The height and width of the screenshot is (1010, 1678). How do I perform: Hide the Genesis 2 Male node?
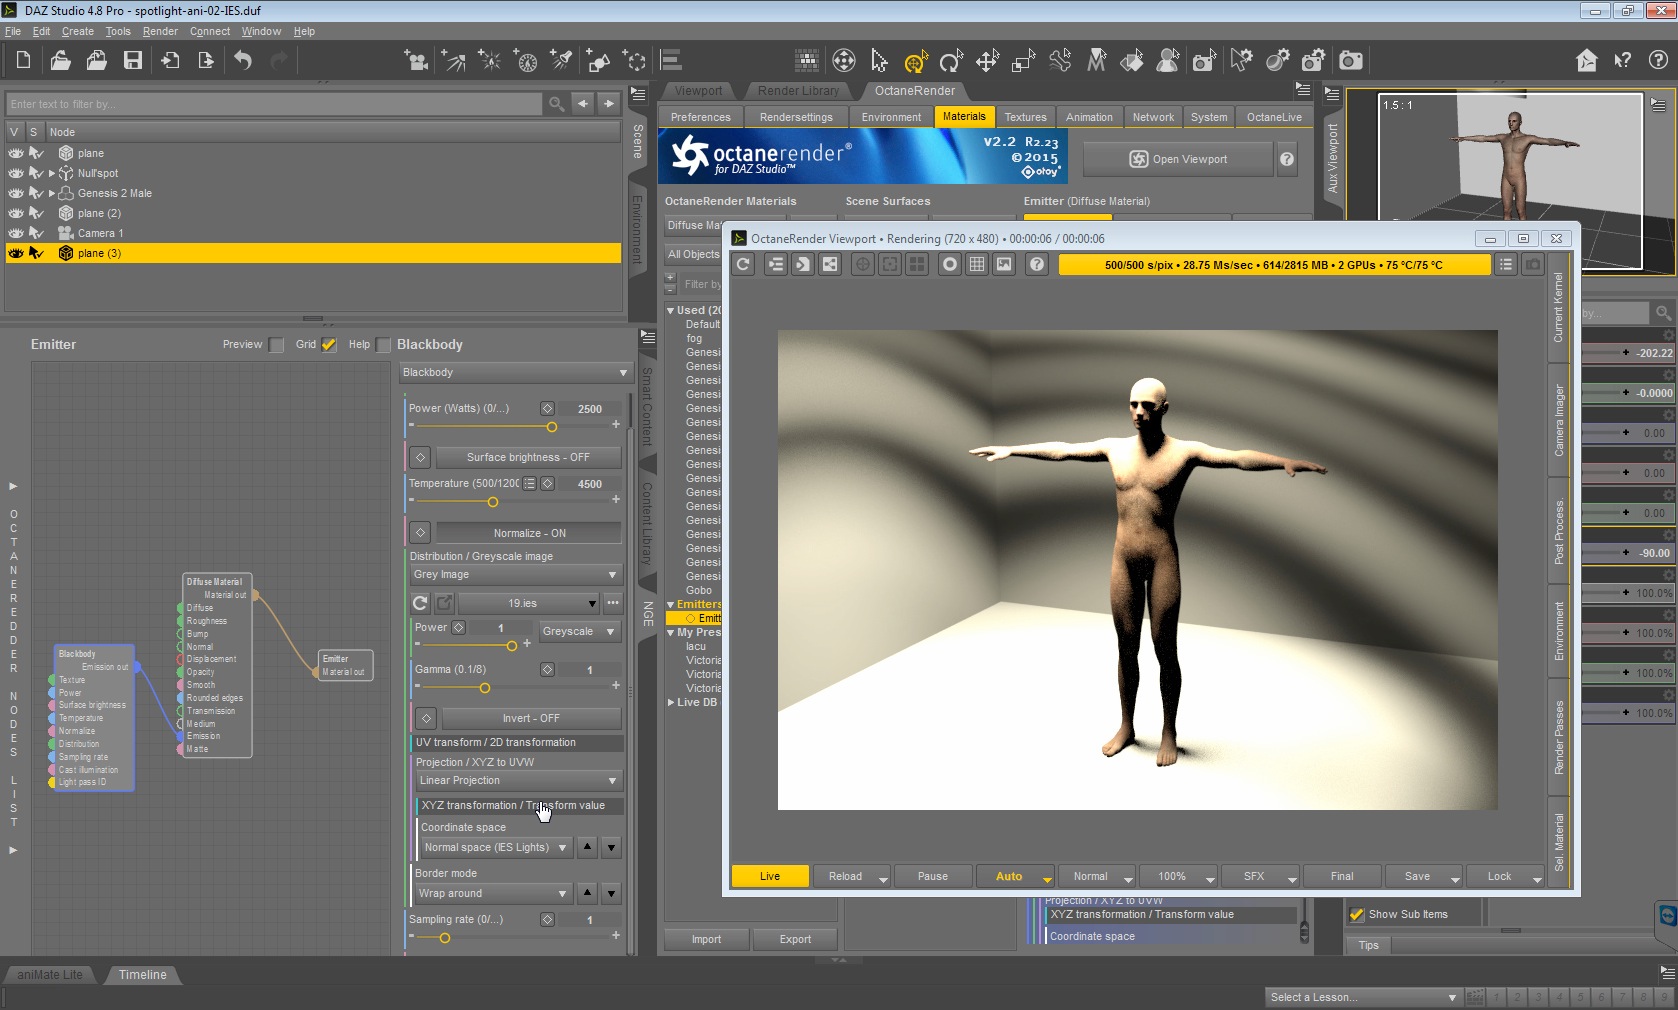pyautogui.click(x=15, y=193)
